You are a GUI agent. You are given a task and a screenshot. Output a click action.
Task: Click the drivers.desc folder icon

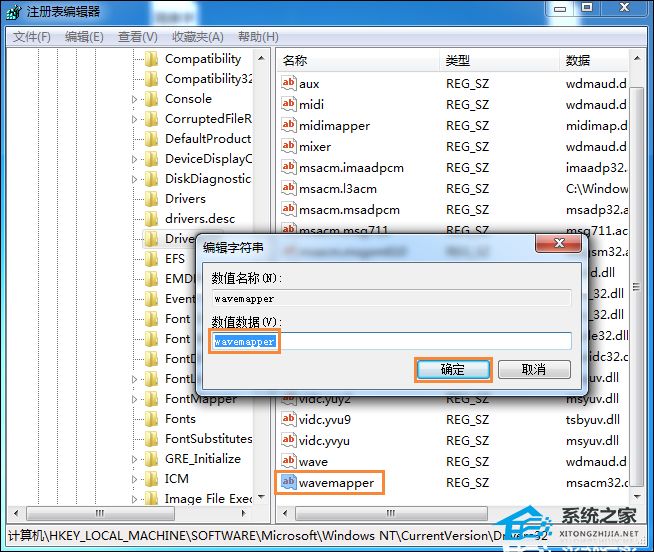point(151,219)
